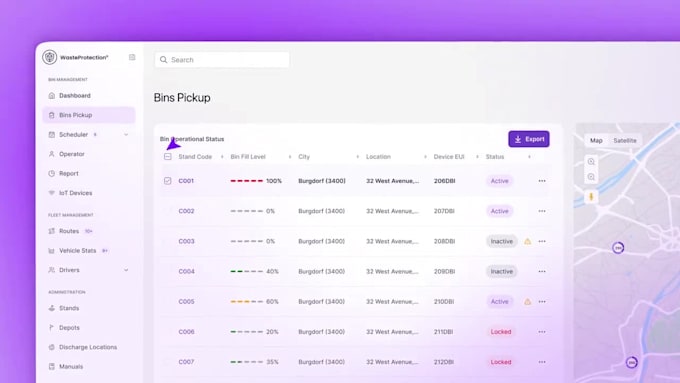Open more options menu for C006
This screenshot has height=383, width=680.
tap(542, 332)
